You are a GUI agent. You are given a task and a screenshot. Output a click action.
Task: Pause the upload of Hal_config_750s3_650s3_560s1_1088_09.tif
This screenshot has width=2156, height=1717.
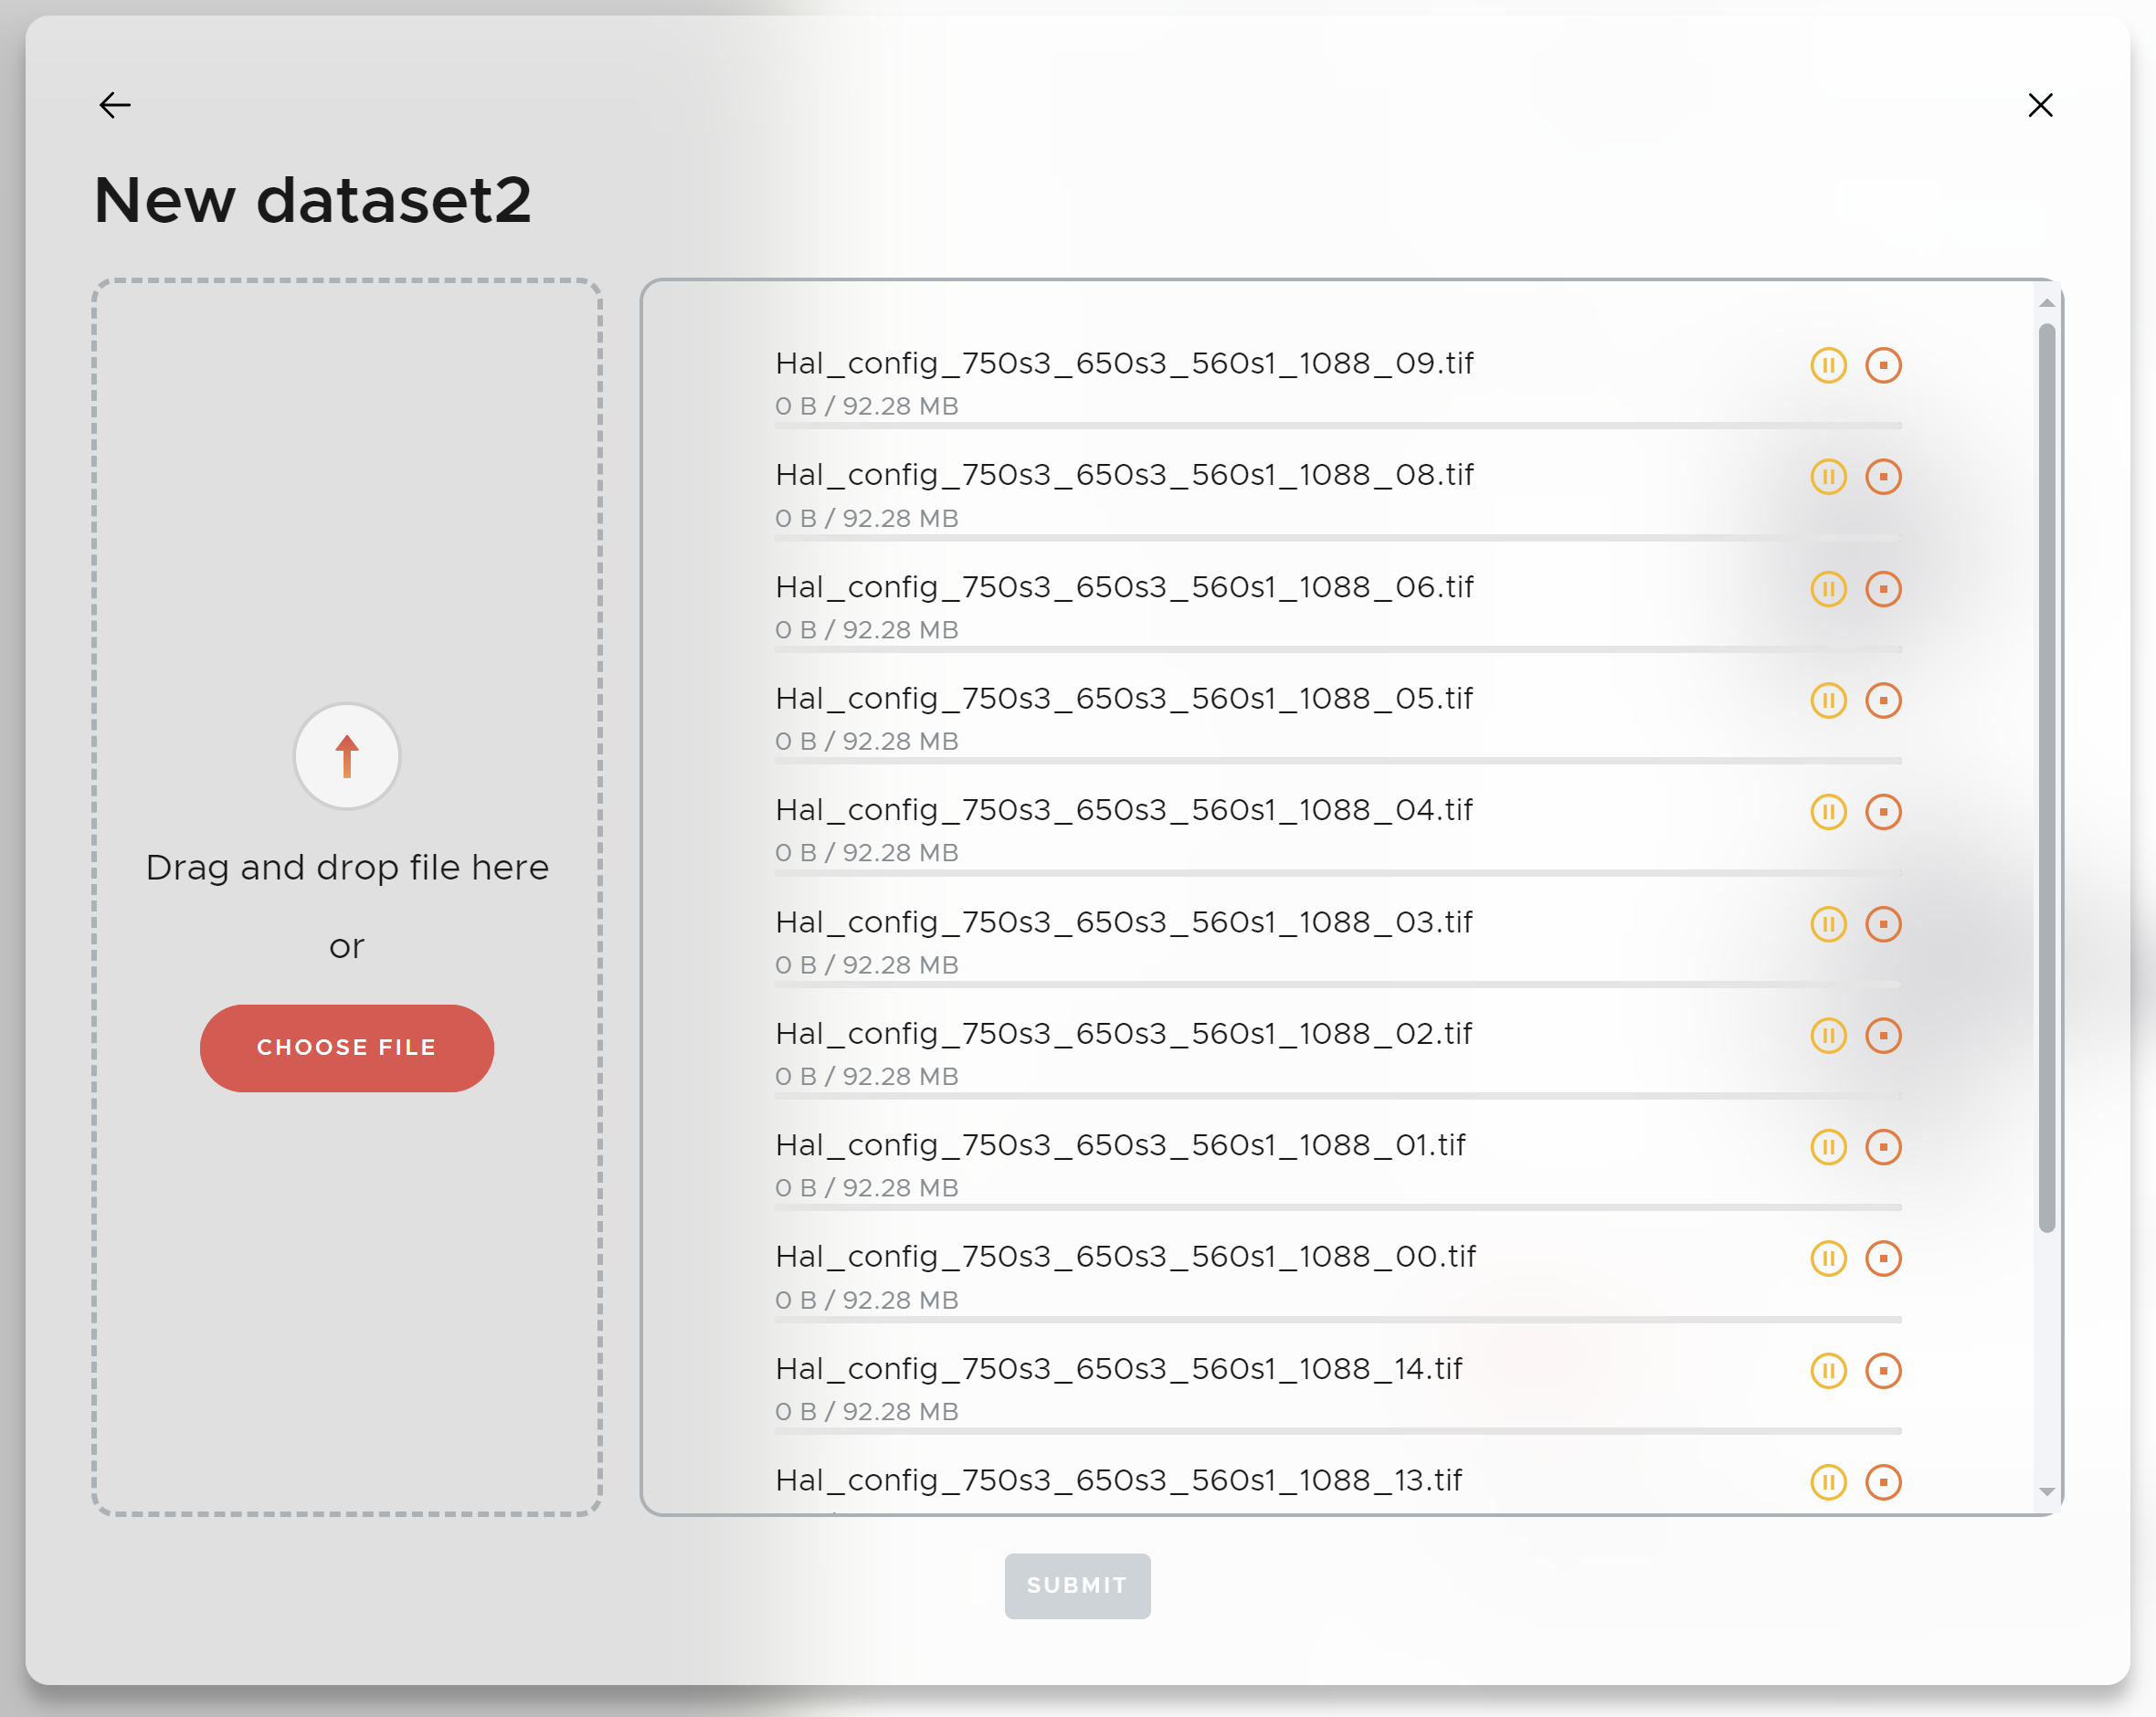1829,365
